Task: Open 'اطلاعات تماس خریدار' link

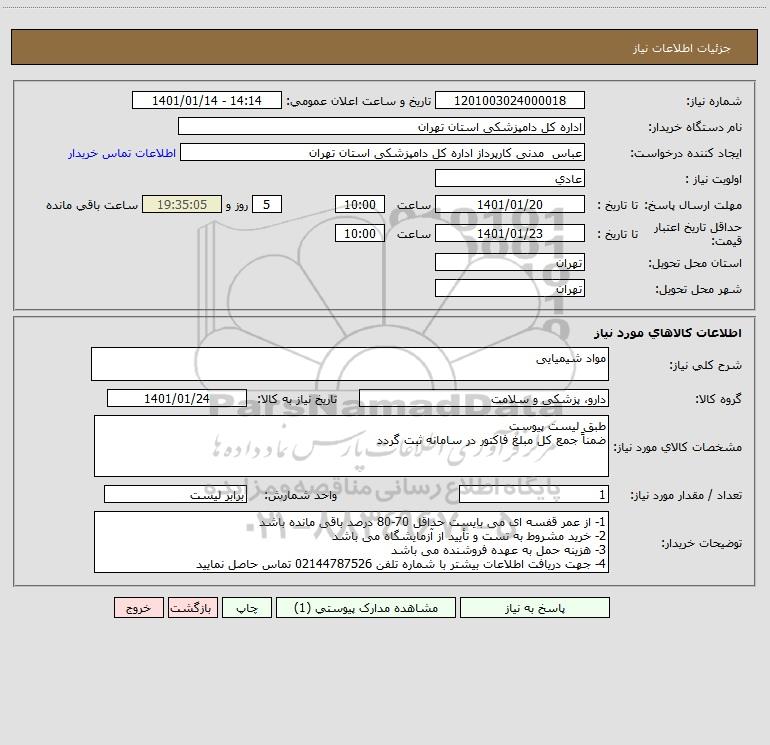Action: tap(122, 153)
